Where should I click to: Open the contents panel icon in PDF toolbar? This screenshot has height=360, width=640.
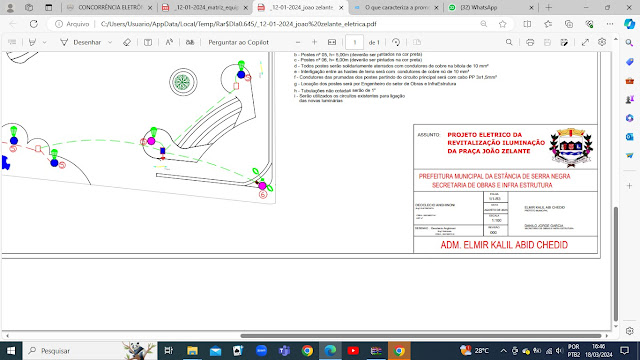(x=12, y=42)
